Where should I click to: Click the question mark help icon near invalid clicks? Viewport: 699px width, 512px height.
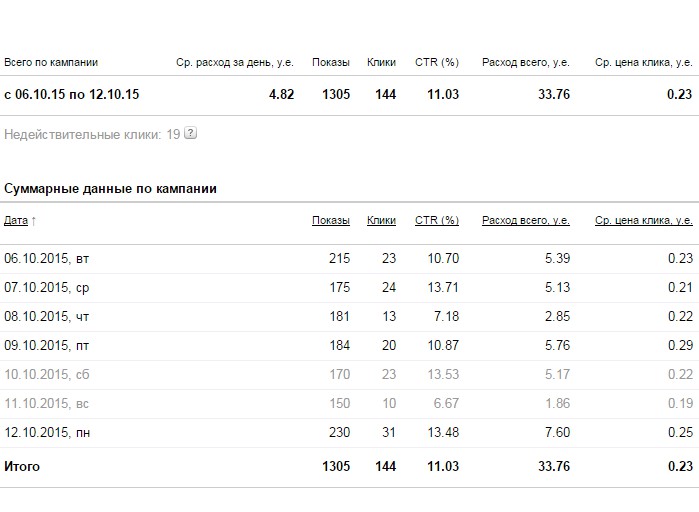click(190, 133)
